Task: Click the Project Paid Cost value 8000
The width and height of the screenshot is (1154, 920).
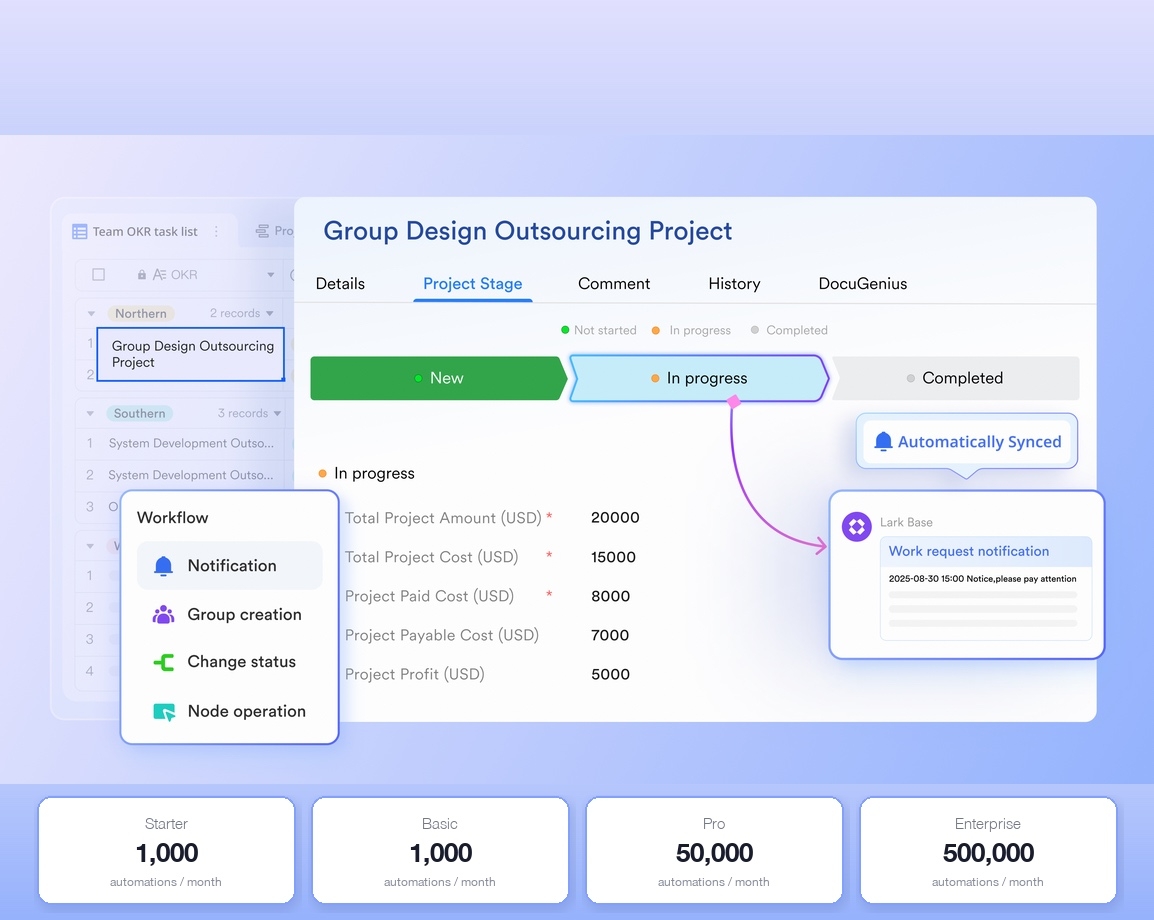Action: click(x=610, y=596)
